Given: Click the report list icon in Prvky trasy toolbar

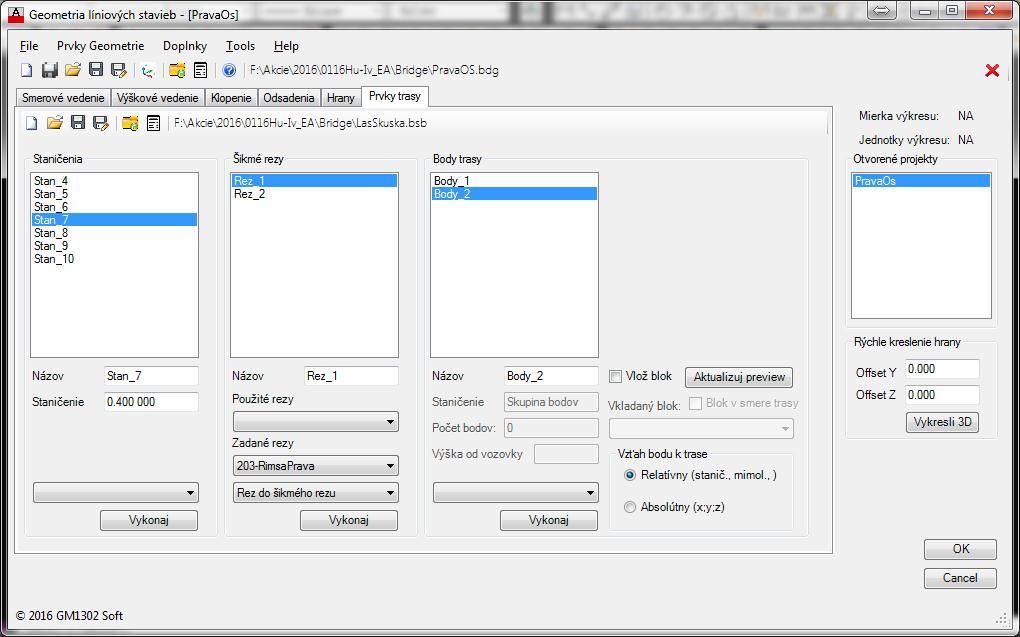Looking at the screenshot, I should click(x=153, y=123).
